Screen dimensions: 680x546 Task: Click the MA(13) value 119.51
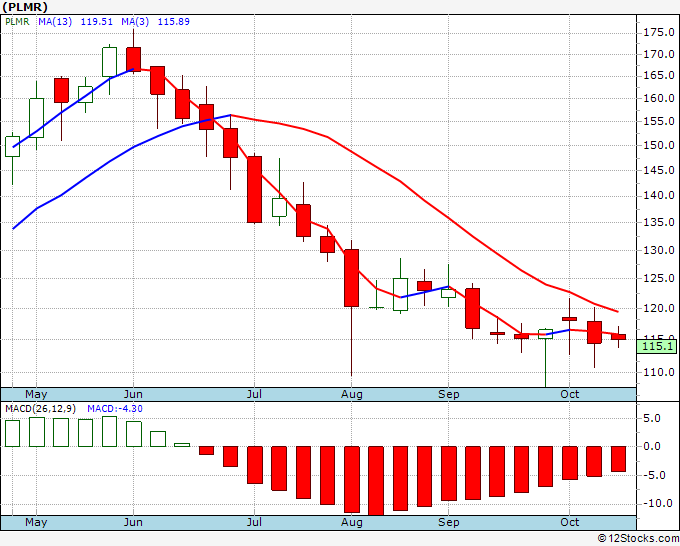point(97,22)
